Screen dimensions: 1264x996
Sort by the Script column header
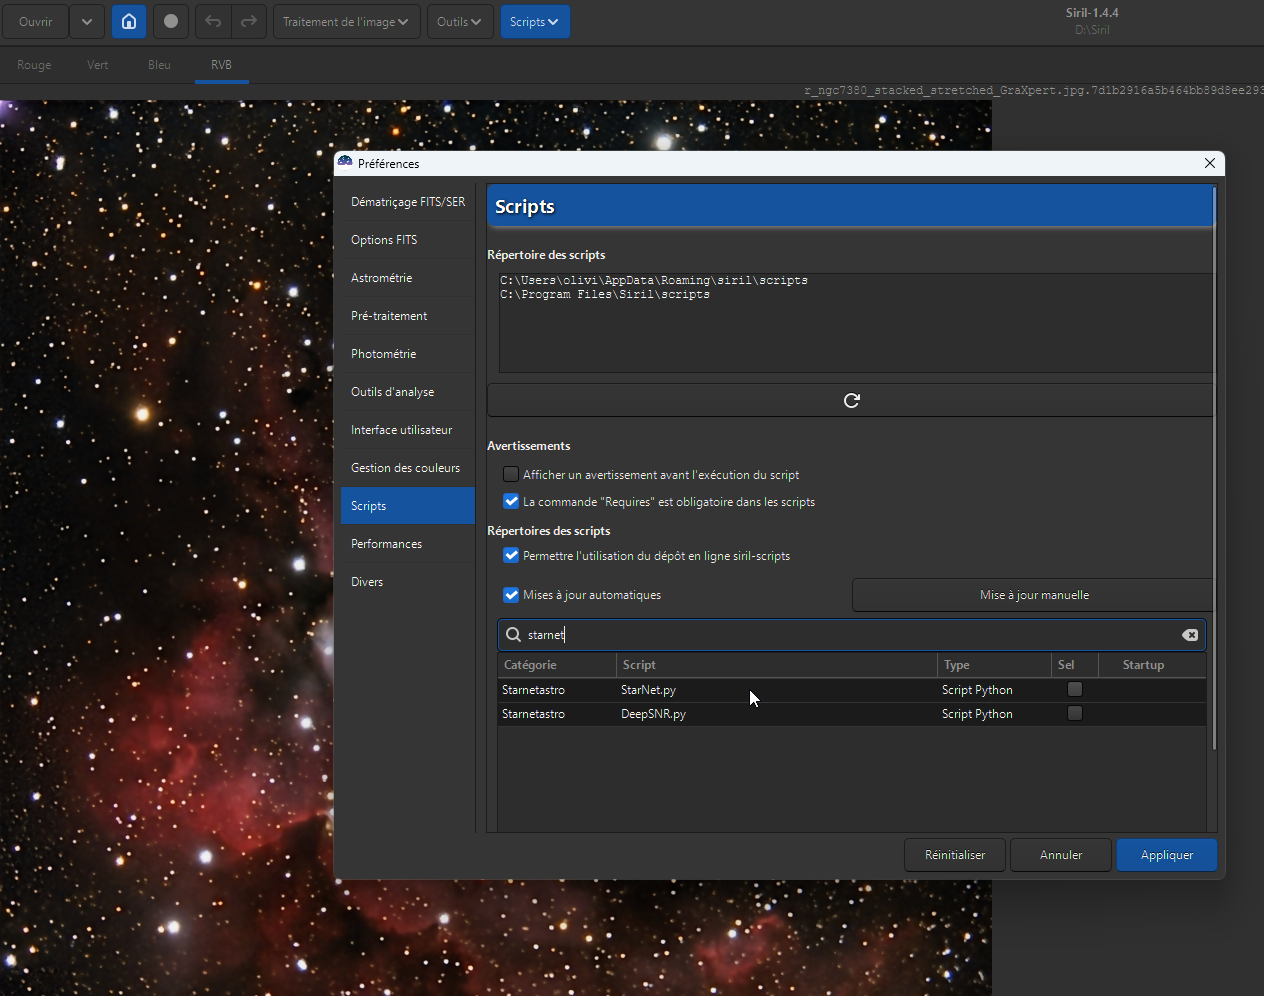pos(777,665)
